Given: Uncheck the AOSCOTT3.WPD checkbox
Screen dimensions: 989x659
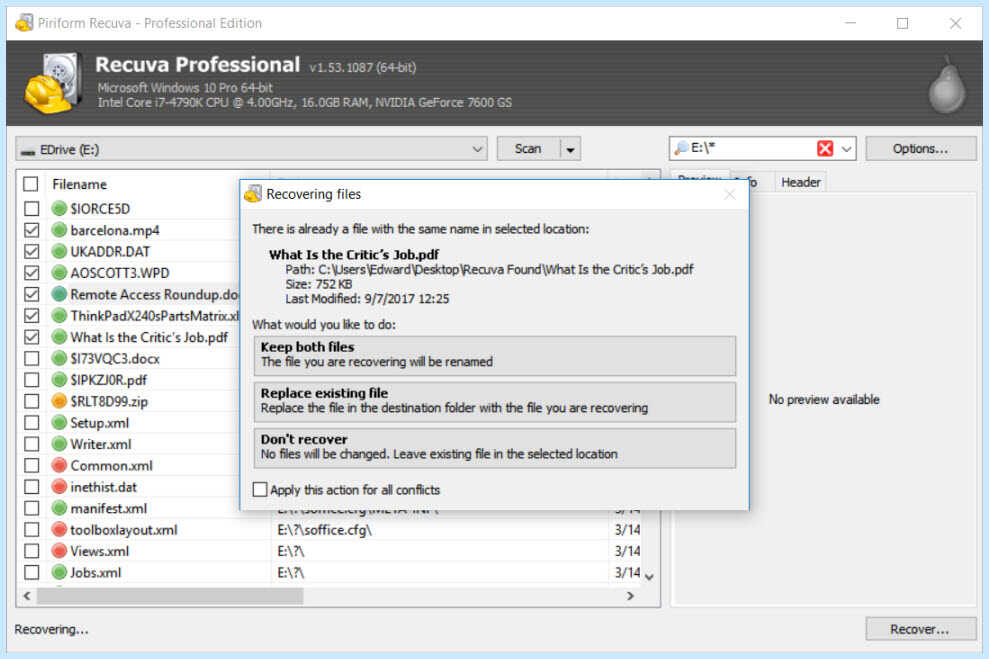Looking at the screenshot, I should 32,273.
